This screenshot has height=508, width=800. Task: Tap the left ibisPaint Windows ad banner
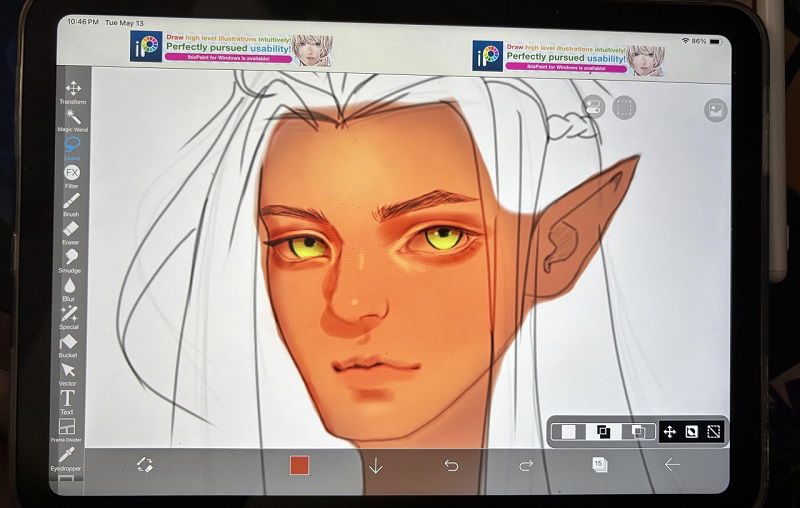click(231, 49)
